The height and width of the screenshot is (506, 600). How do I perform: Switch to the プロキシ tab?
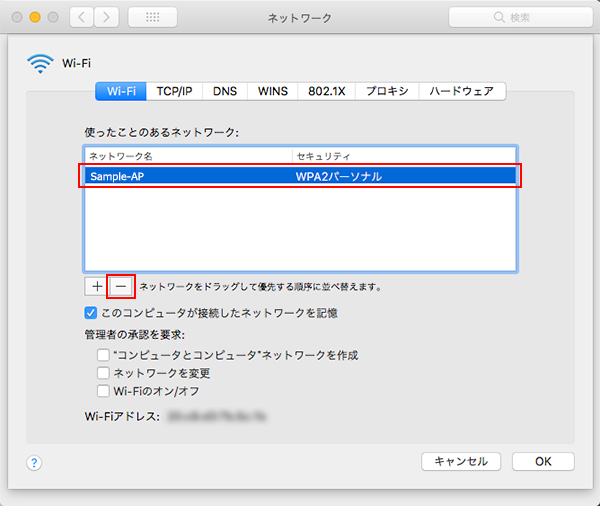(x=386, y=91)
